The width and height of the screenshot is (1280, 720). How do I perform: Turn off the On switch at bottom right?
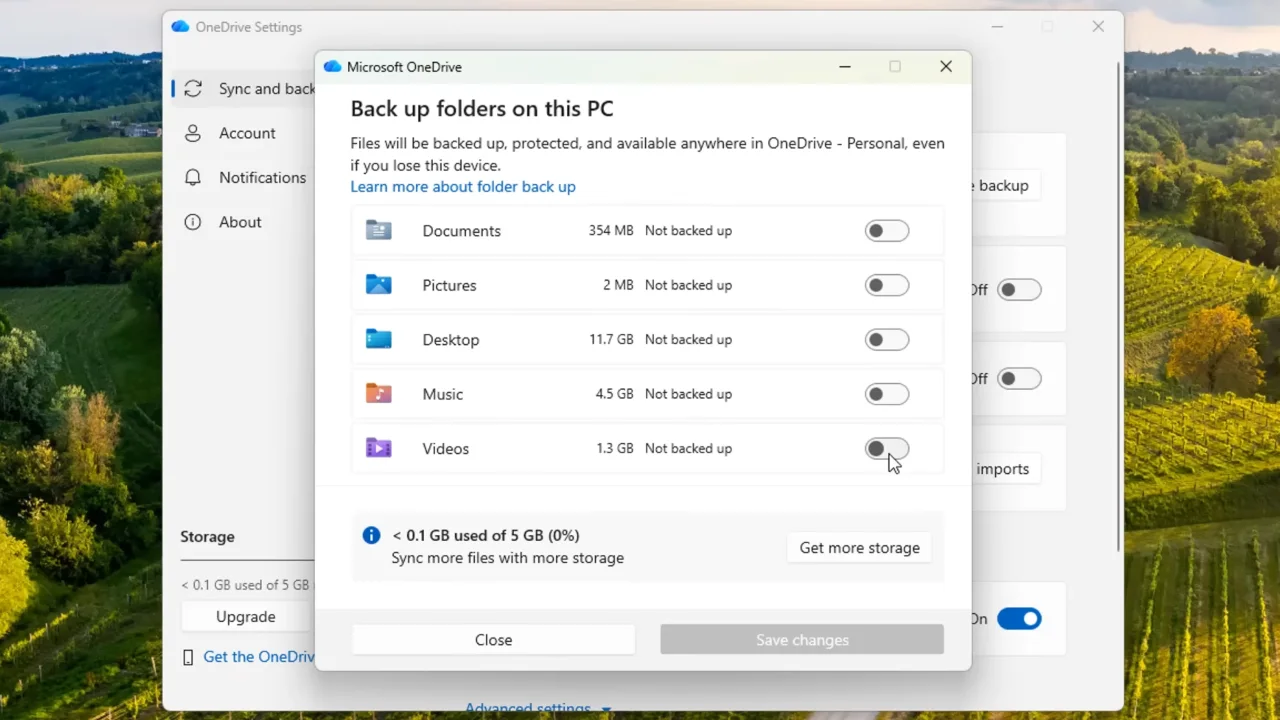tap(1019, 618)
